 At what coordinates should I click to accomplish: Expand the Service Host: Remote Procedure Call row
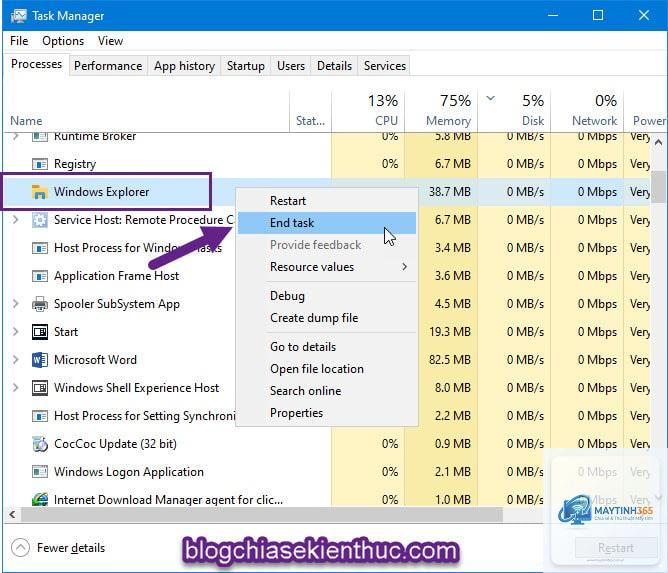point(16,220)
